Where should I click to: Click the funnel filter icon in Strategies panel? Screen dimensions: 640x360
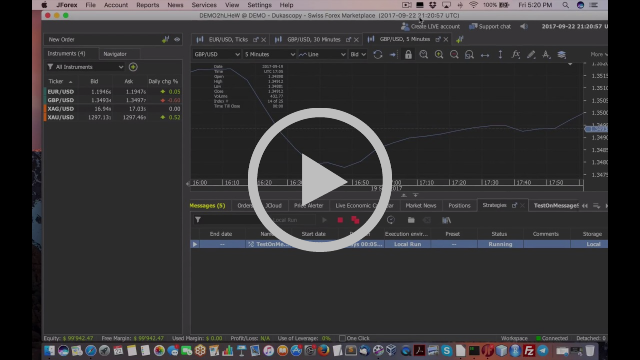tap(198, 220)
